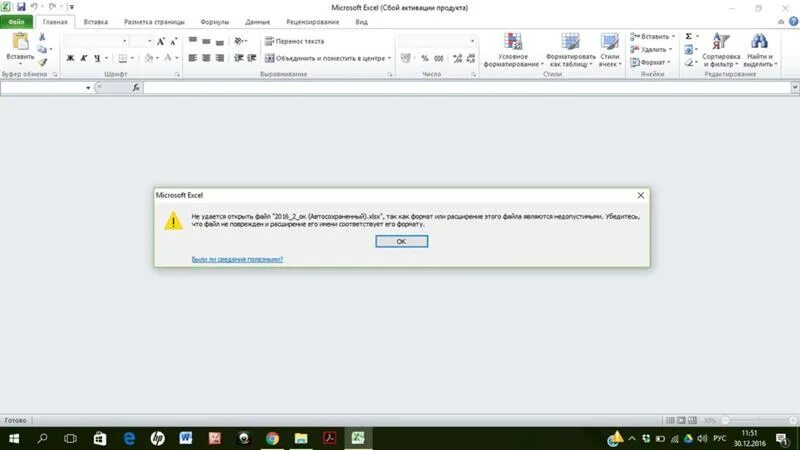Open the Данные tab
Image resolution: width=800 pixels, height=450 pixels.
click(x=257, y=22)
